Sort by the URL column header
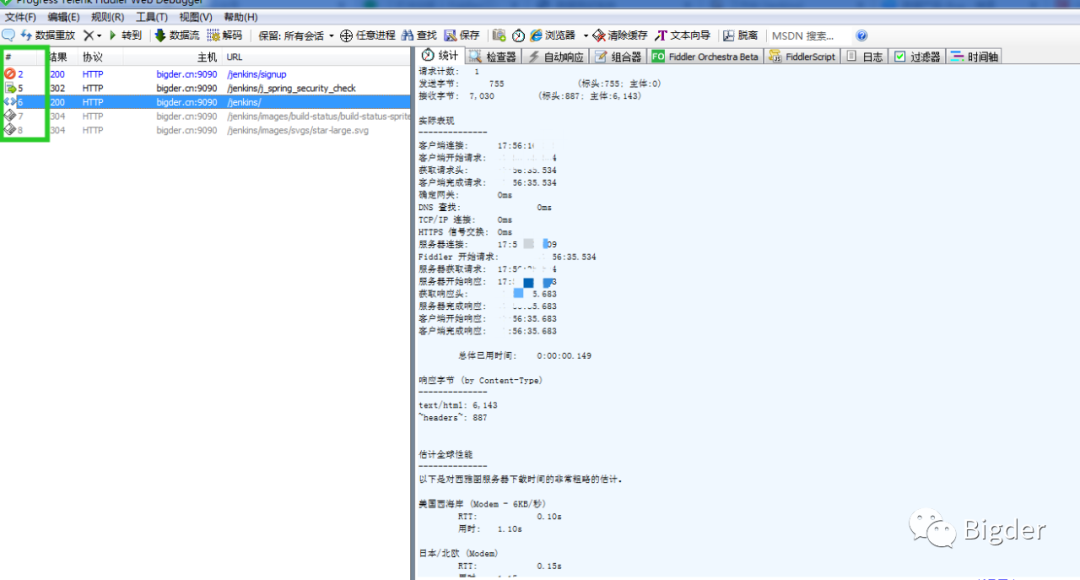The image size is (1080, 580). click(234, 57)
